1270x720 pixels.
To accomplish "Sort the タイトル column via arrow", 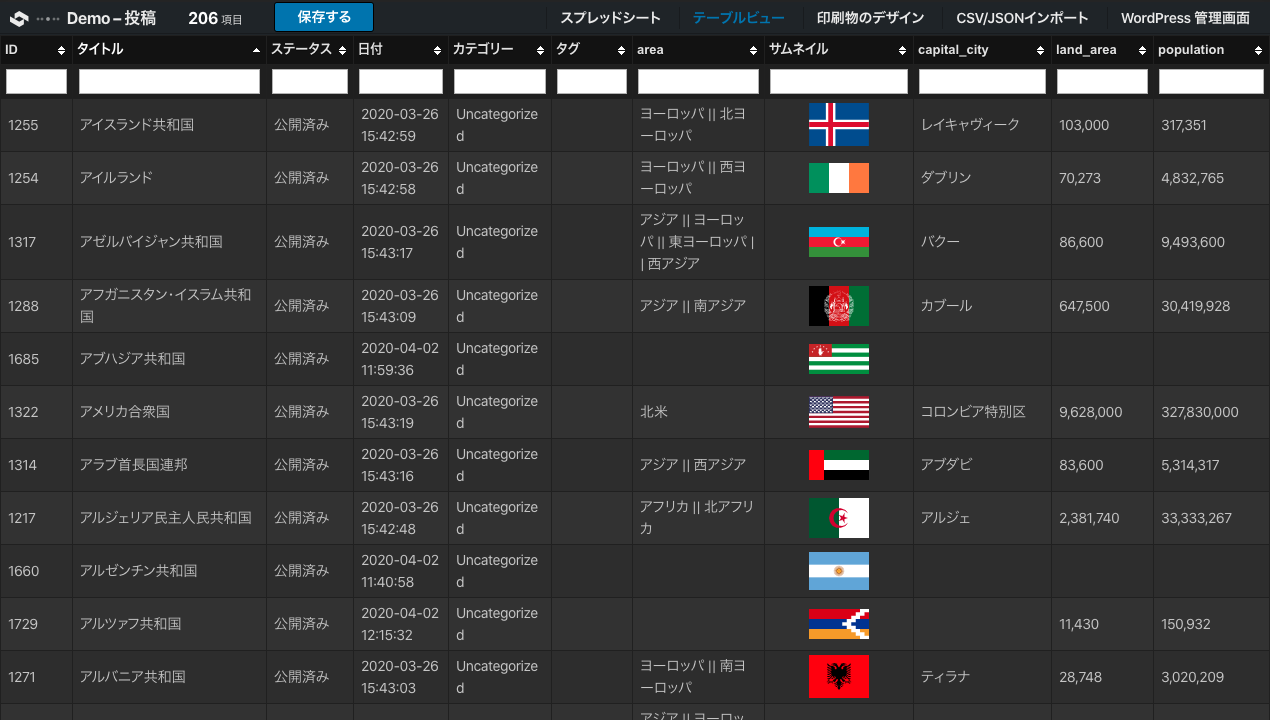I will tap(256, 50).
